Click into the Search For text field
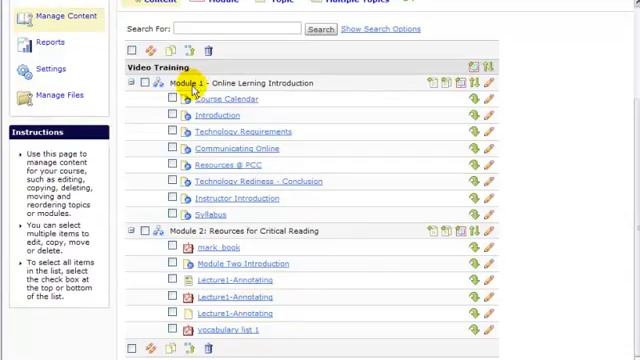This screenshot has height=360, width=640. [238, 28]
